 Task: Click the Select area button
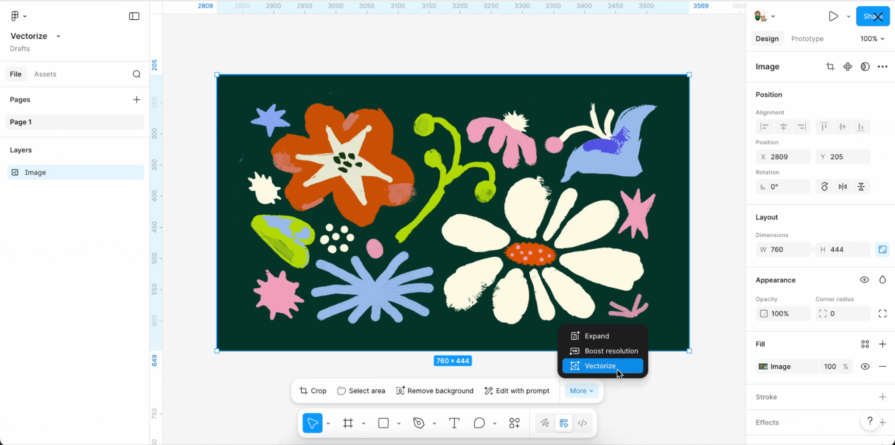tap(361, 391)
